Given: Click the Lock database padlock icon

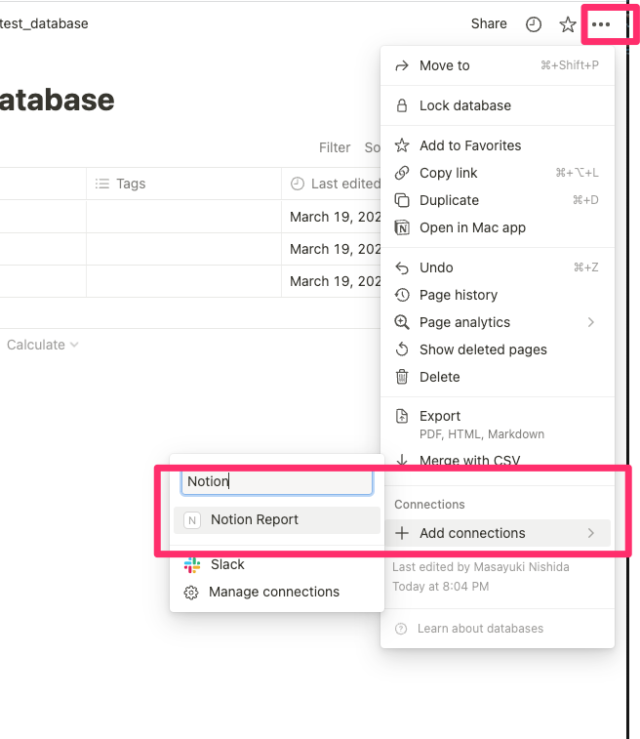Looking at the screenshot, I should (402, 106).
